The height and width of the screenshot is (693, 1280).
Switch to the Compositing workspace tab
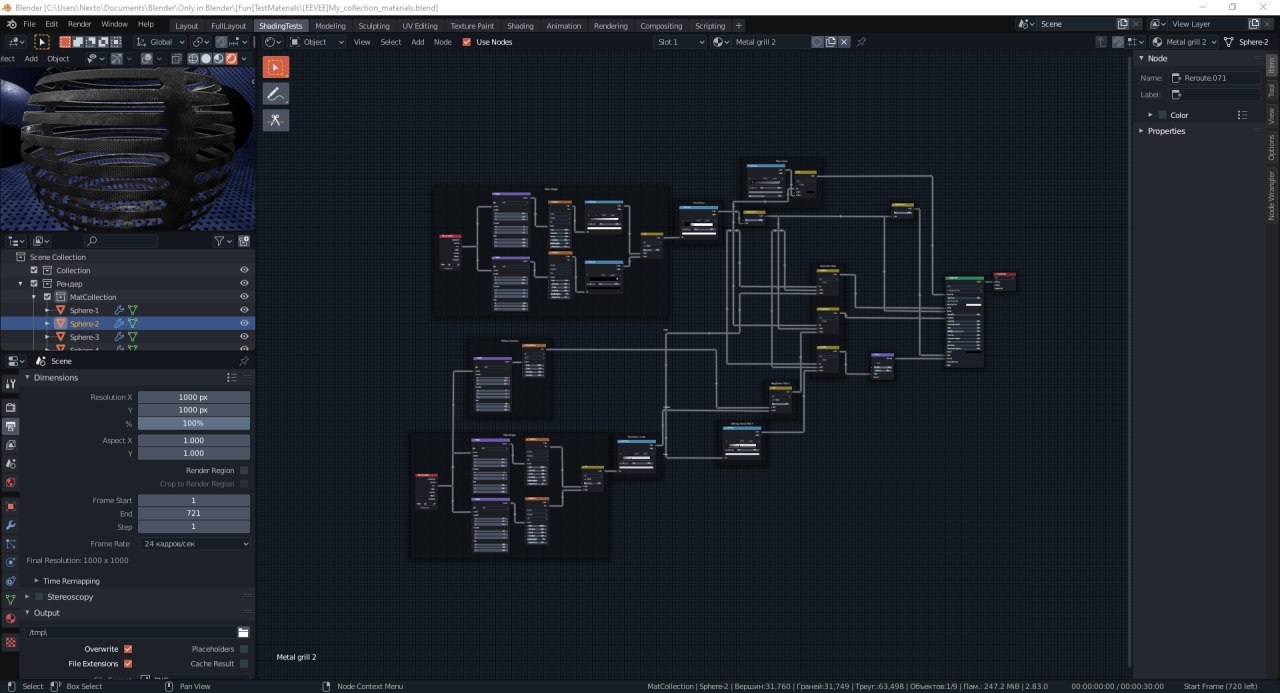661,26
